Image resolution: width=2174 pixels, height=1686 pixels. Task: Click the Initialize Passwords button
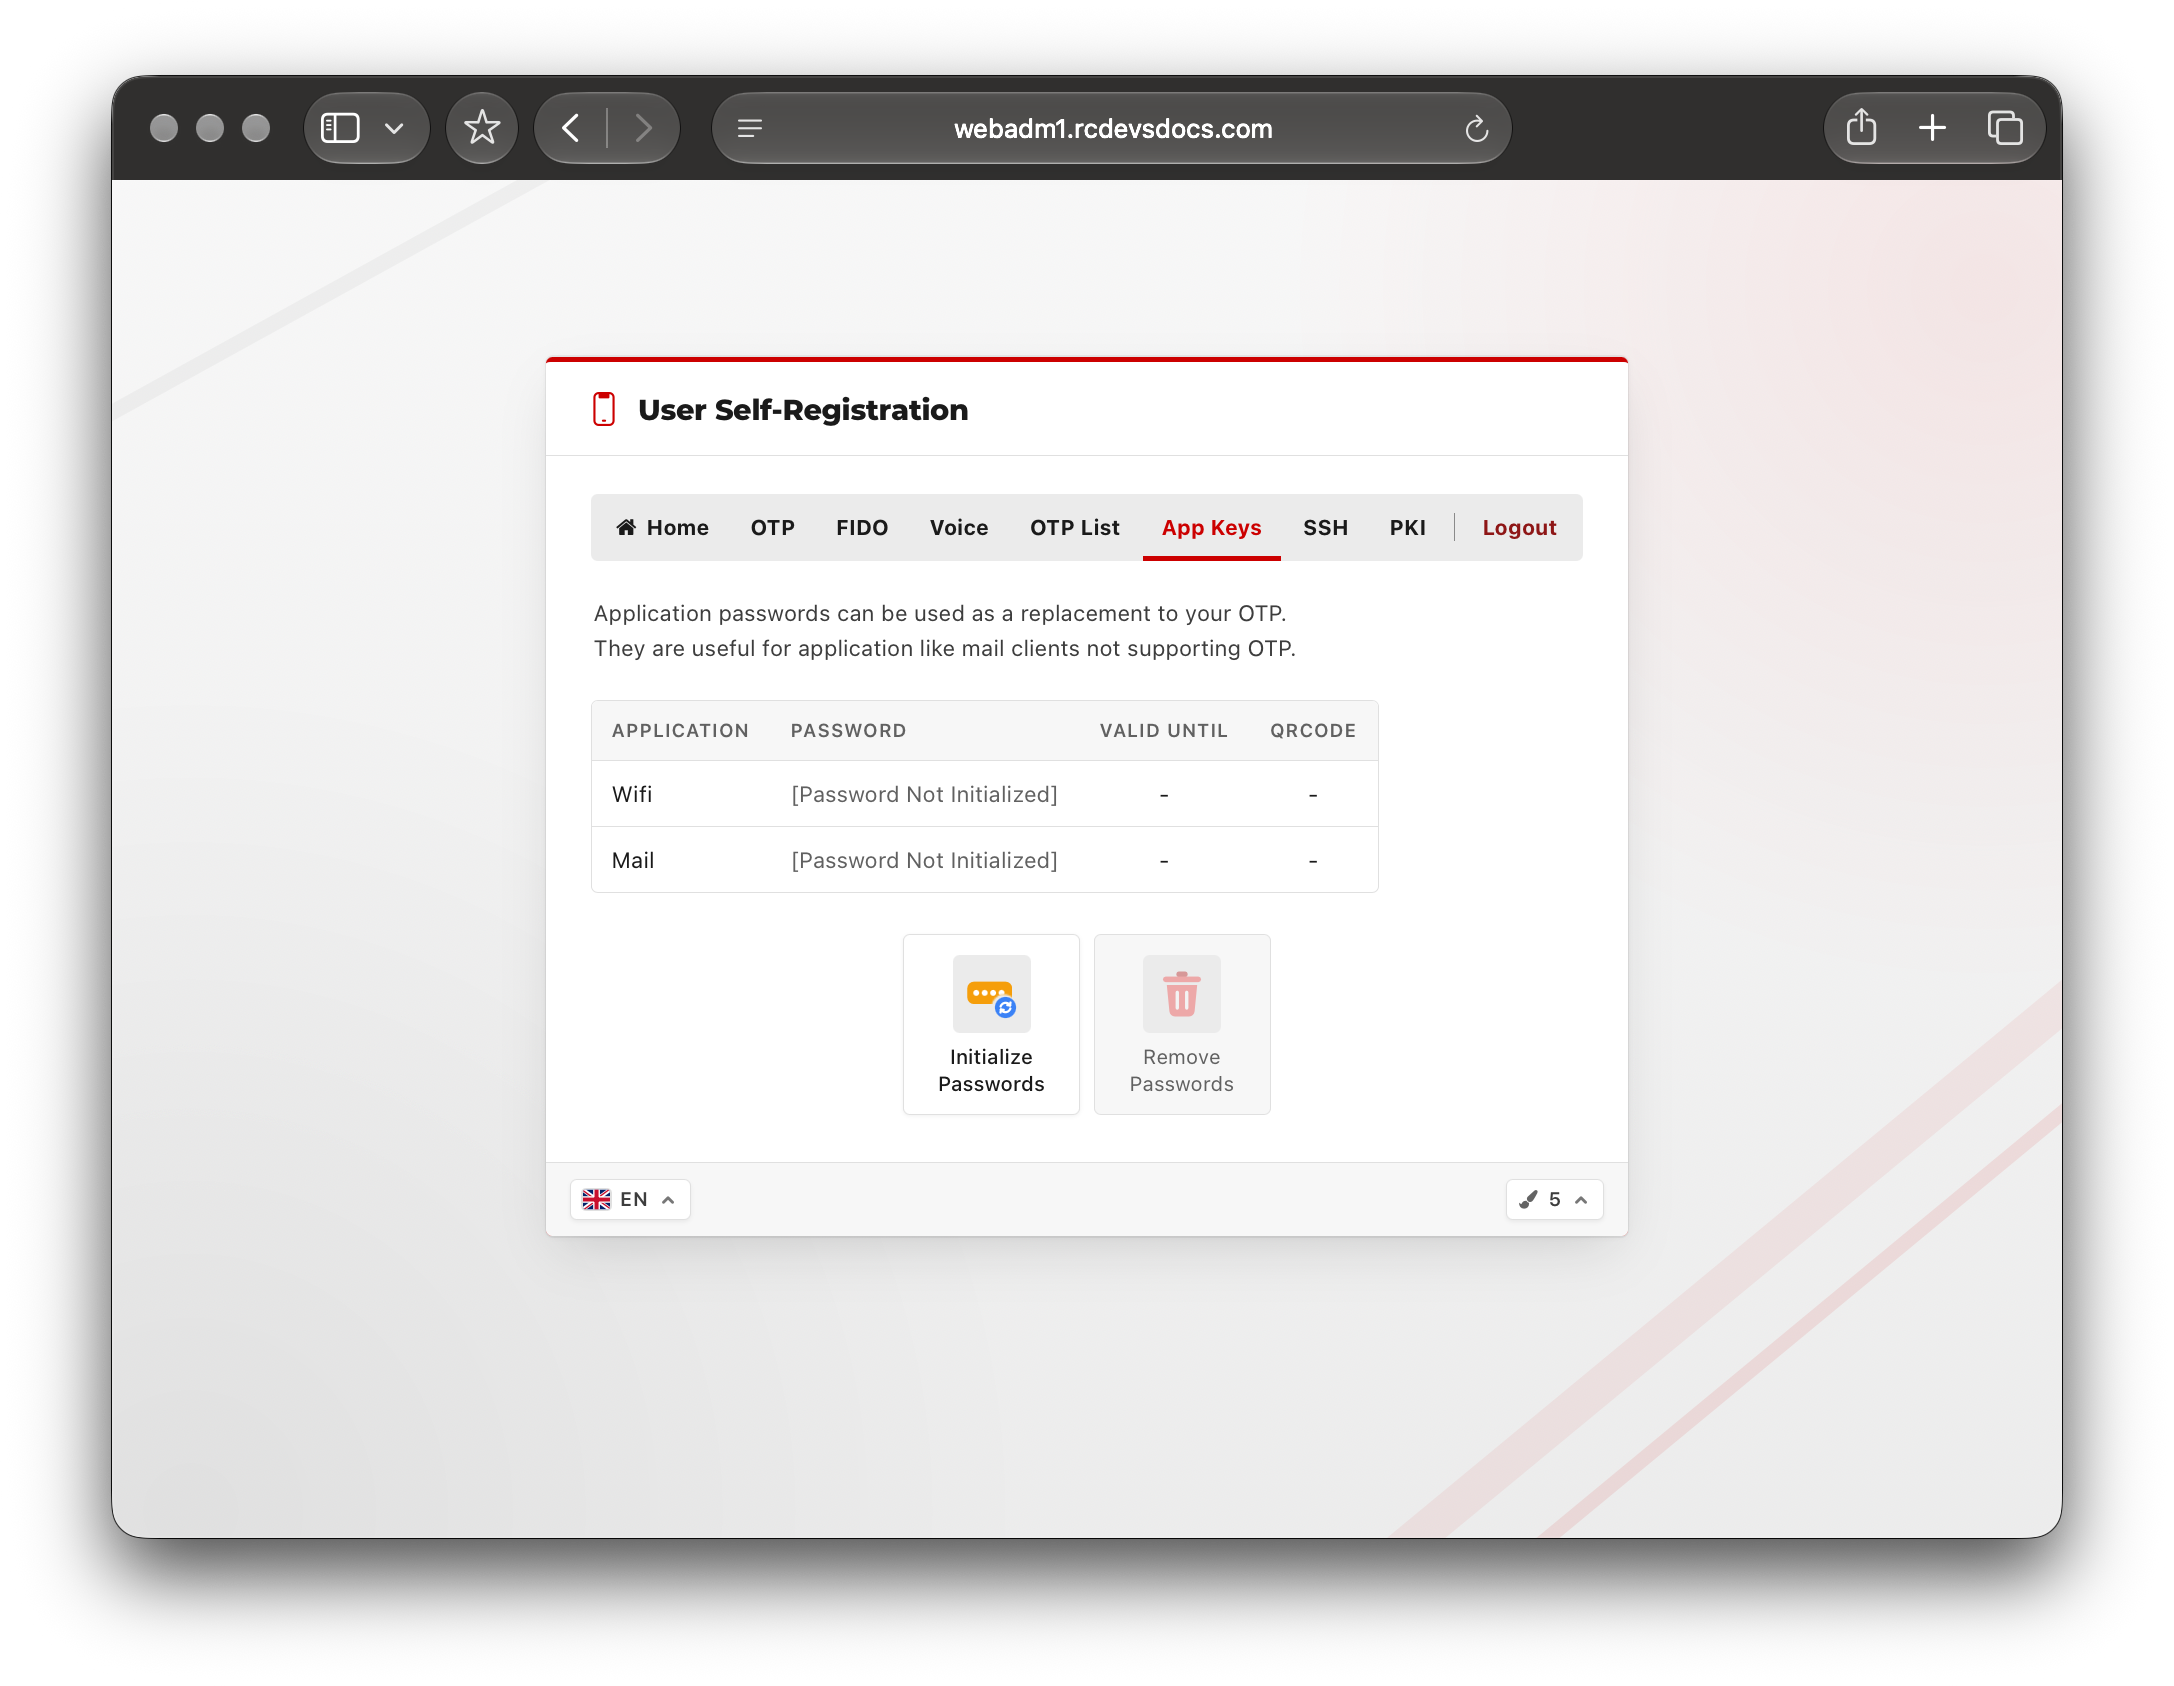[x=991, y=1024]
